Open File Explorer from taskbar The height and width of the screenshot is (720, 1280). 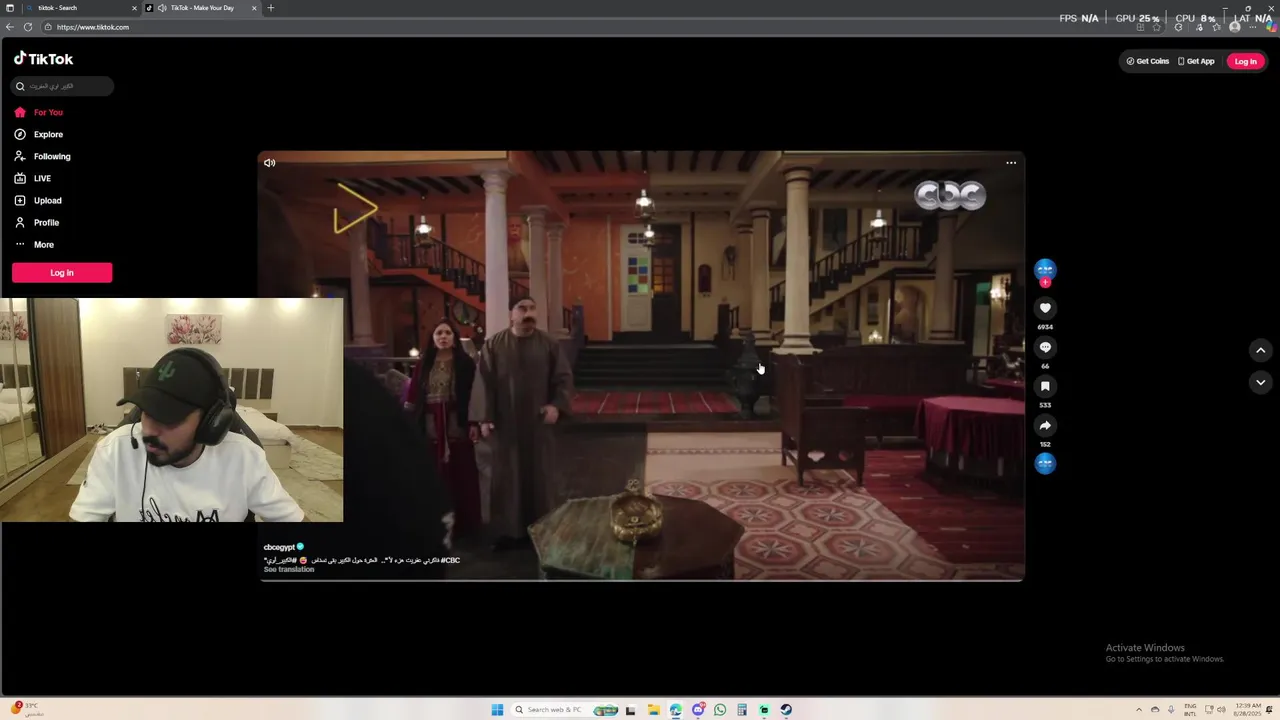[x=653, y=710]
